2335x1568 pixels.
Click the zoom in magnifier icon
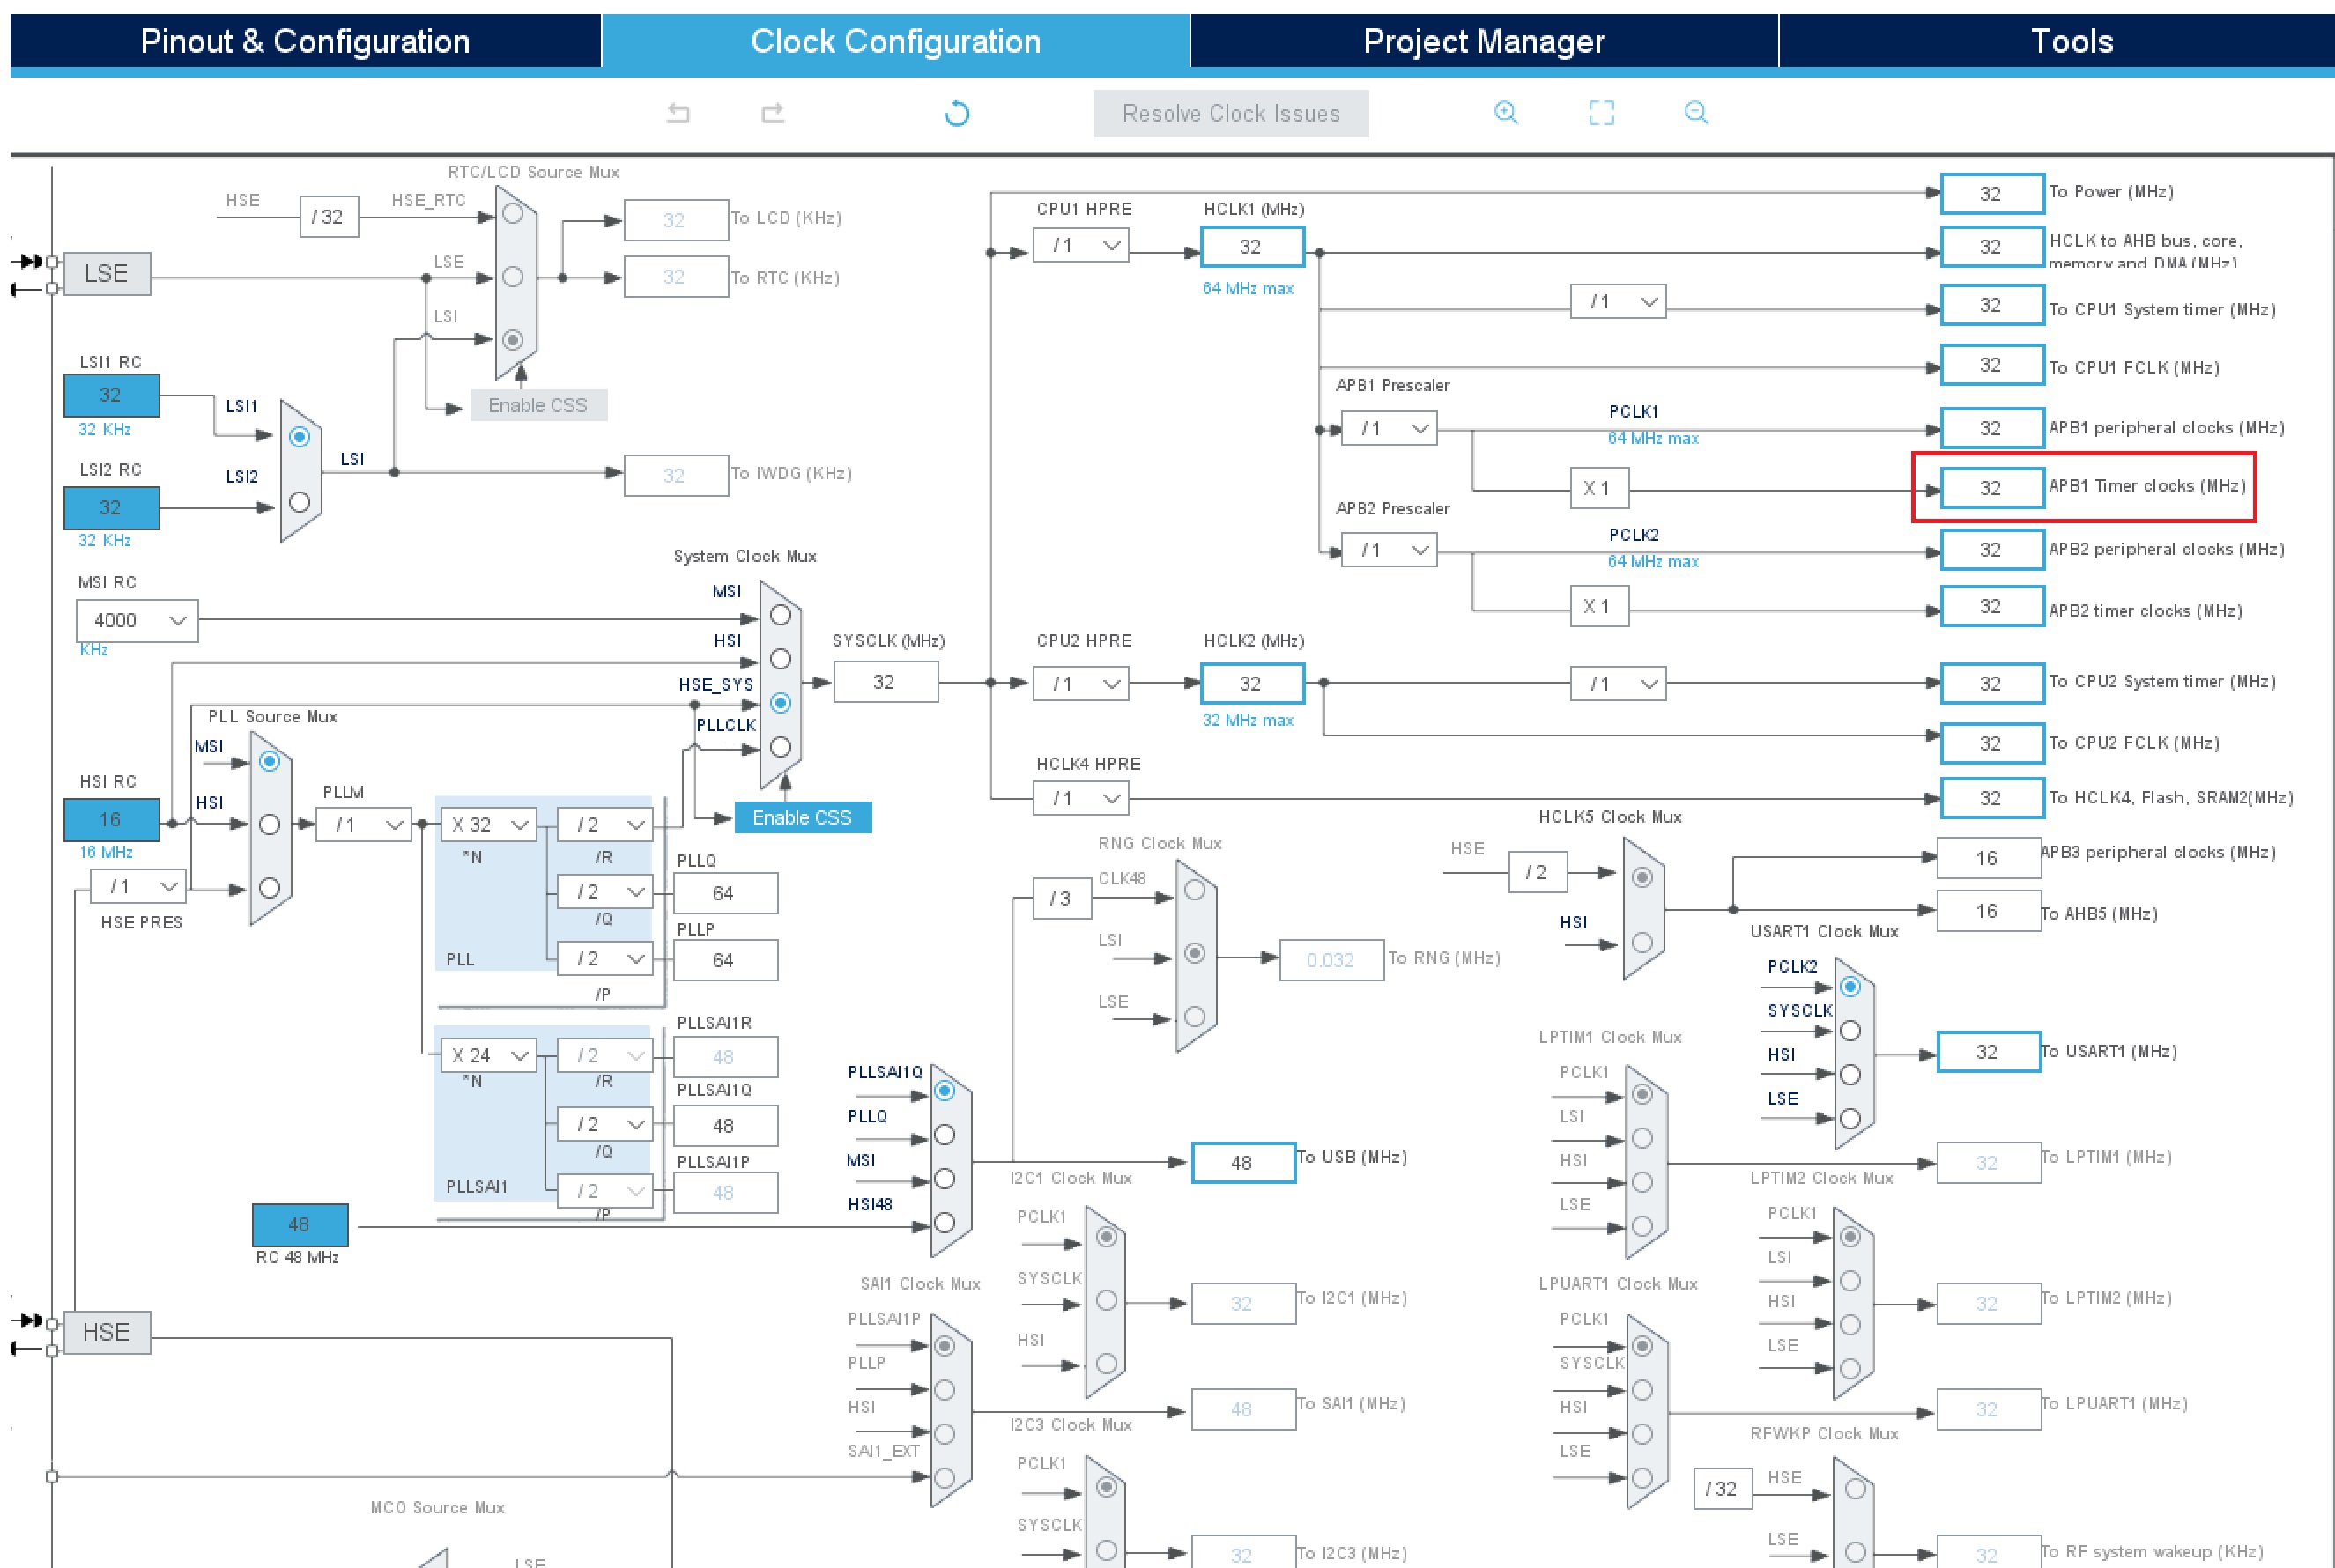1505,112
